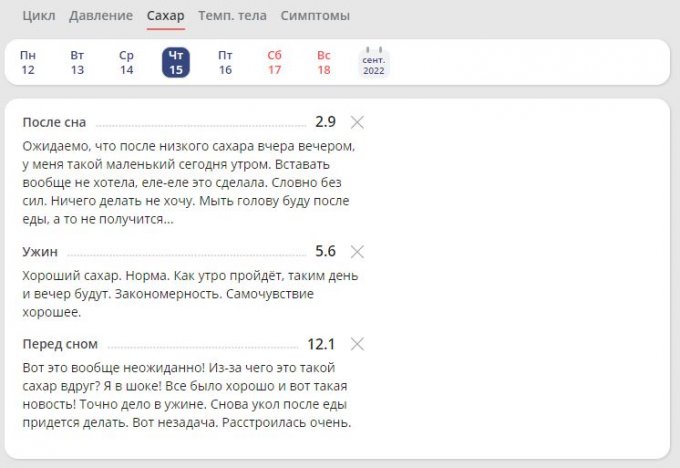Open the Давление tab
The height and width of the screenshot is (468, 680).
(x=101, y=16)
